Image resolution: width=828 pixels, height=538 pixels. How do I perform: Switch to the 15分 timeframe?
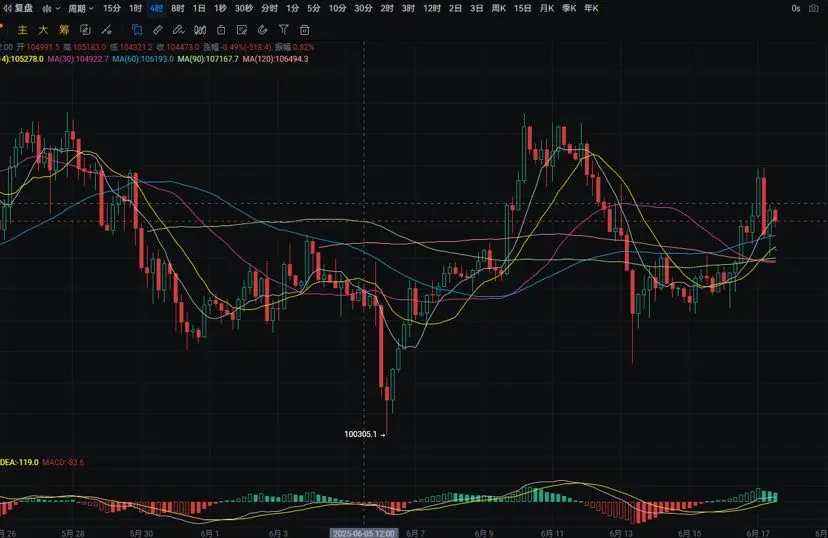coord(111,8)
